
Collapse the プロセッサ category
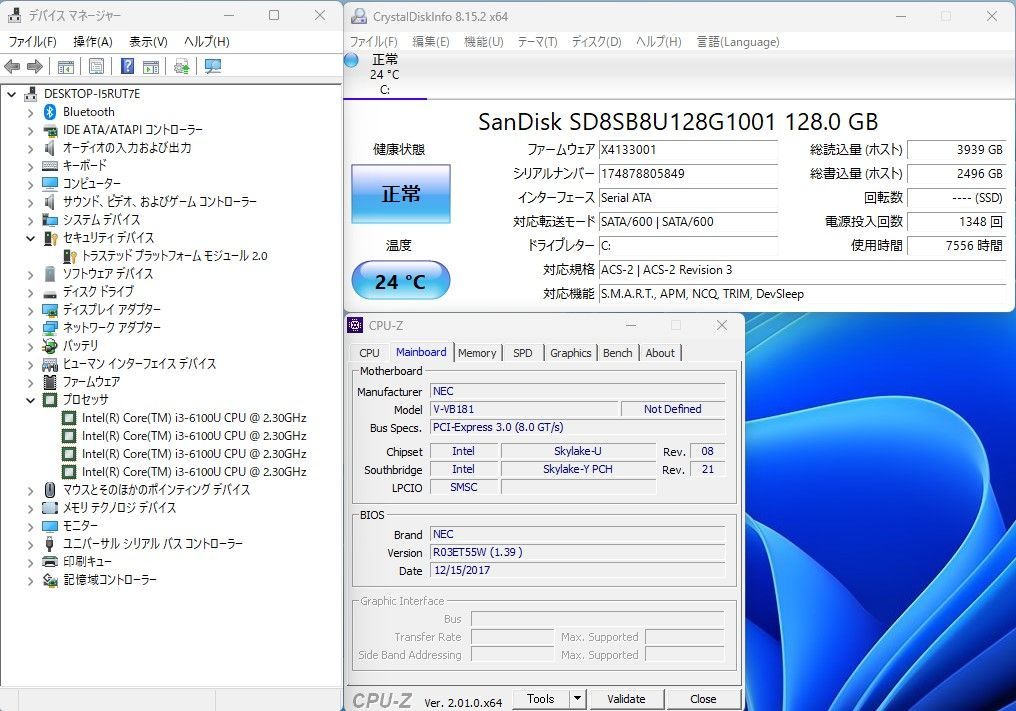click(30, 401)
